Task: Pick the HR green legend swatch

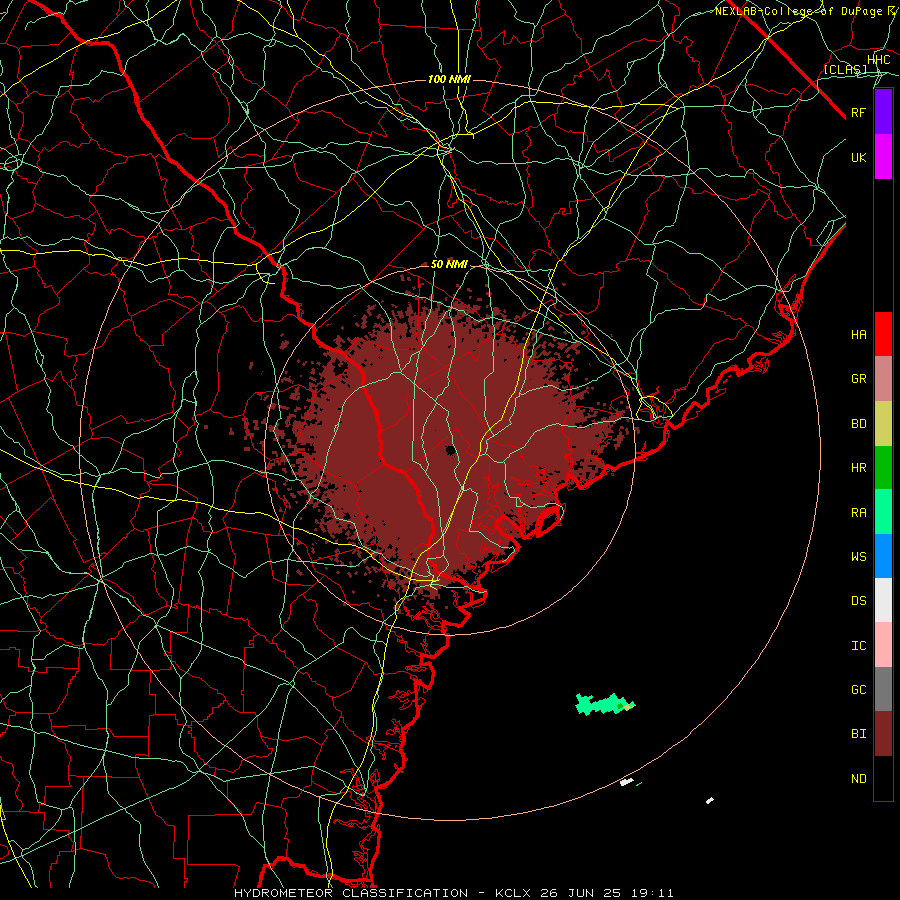Action: 883,468
